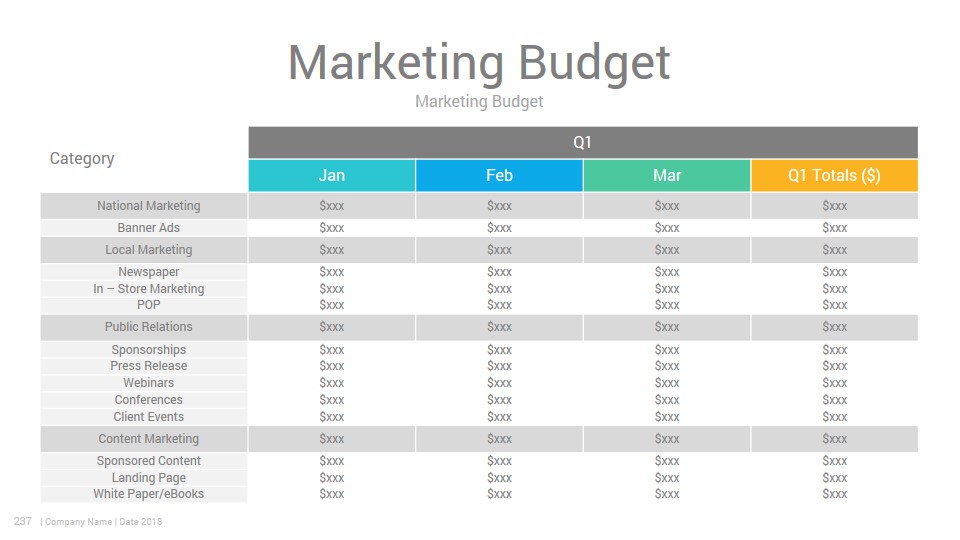The width and height of the screenshot is (960, 540).
Task: Select the teal Jan column header
Action: coord(332,176)
